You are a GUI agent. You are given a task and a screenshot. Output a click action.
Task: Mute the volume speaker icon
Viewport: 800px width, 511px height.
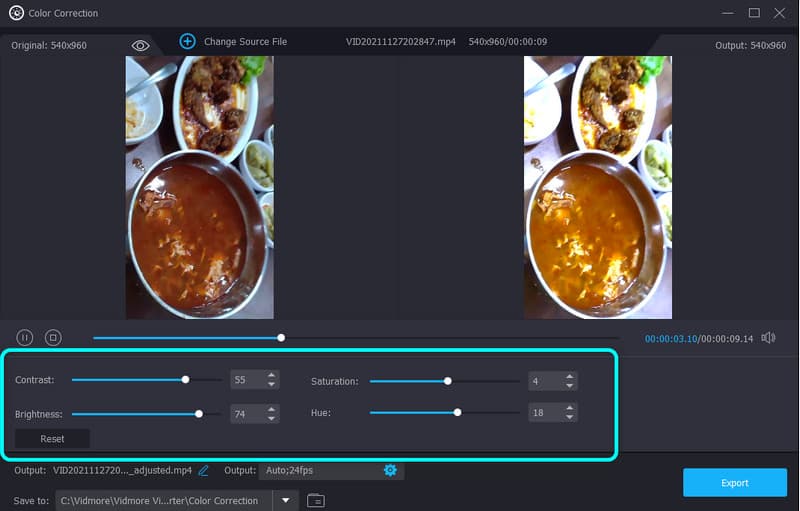pyautogui.click(x=768, y=338)
